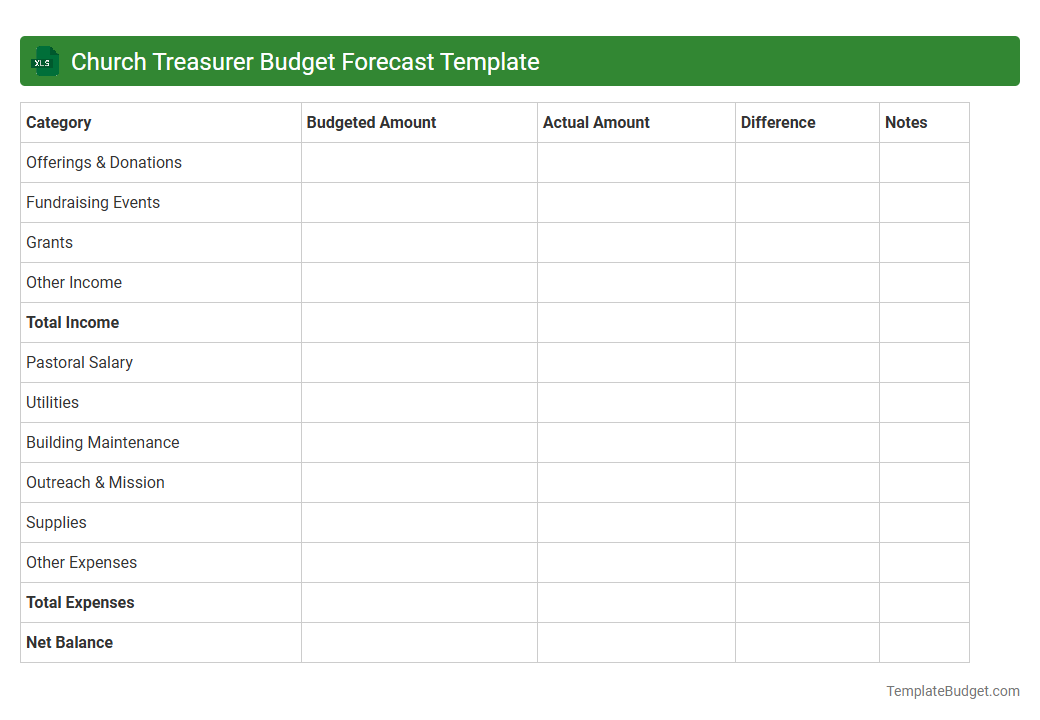Image resolution: width=1040 pixels, height=720 pixels.
Task: Open the TemplateBudget.com link
Action: pyautogui.click(x=952, y=690)
